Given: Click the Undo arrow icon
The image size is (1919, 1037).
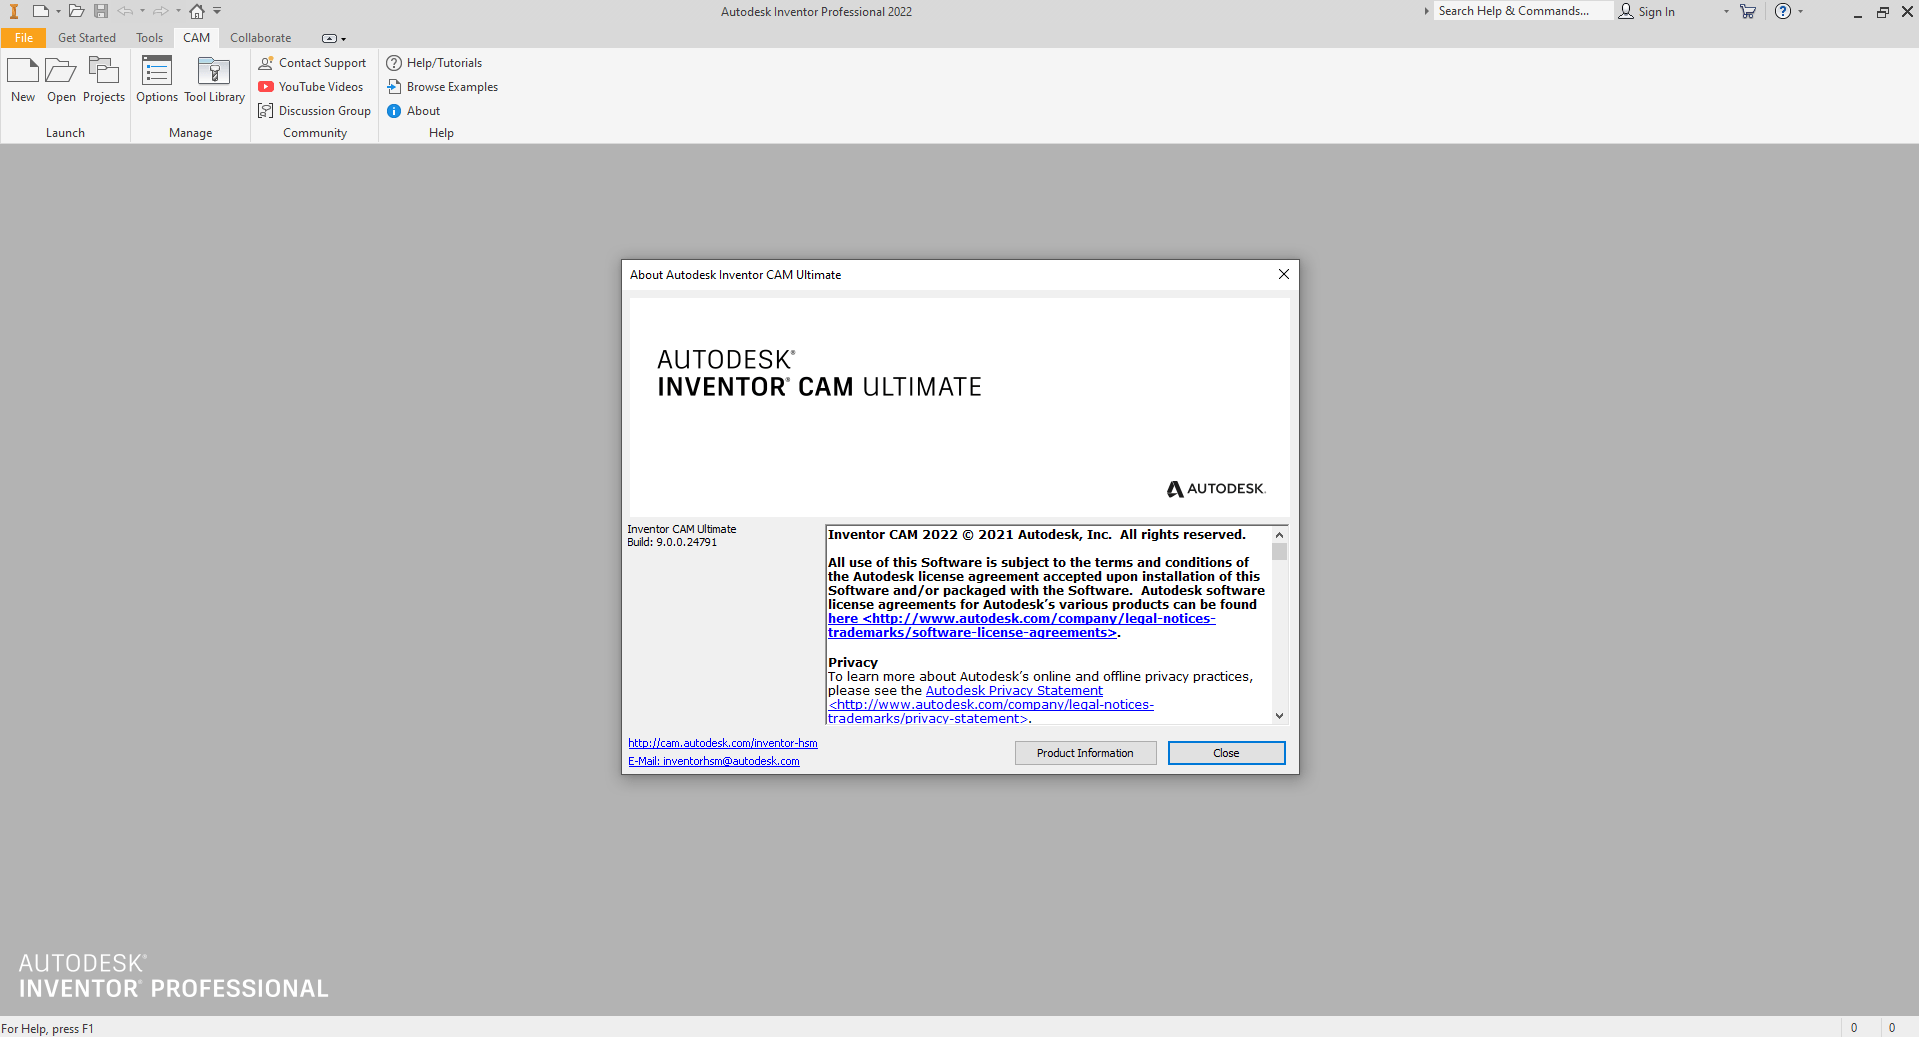Looking at the screenshot, I should [125, 11].
